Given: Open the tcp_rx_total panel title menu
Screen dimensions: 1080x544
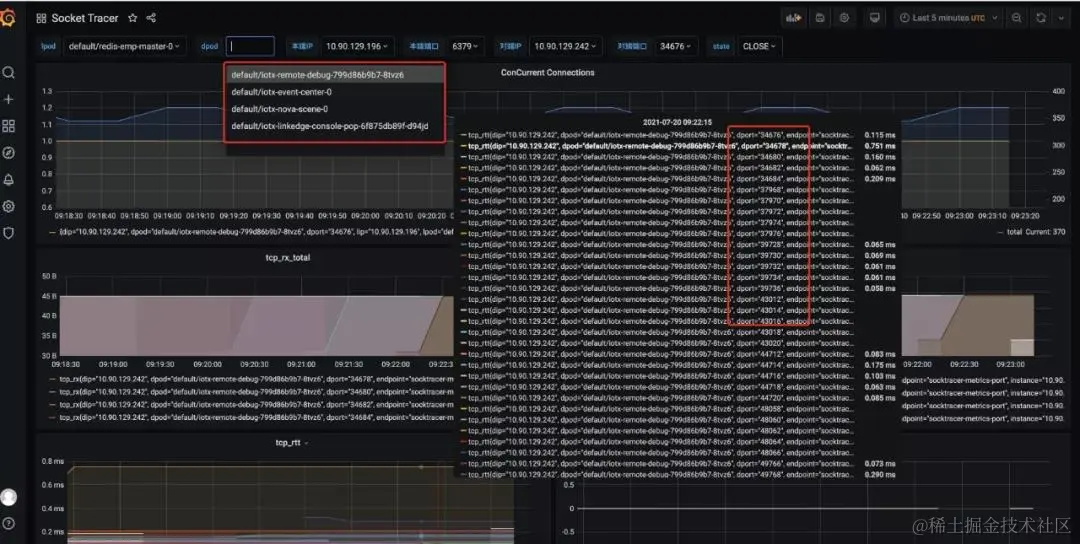Looking at the screenshot, I should 288,258.
